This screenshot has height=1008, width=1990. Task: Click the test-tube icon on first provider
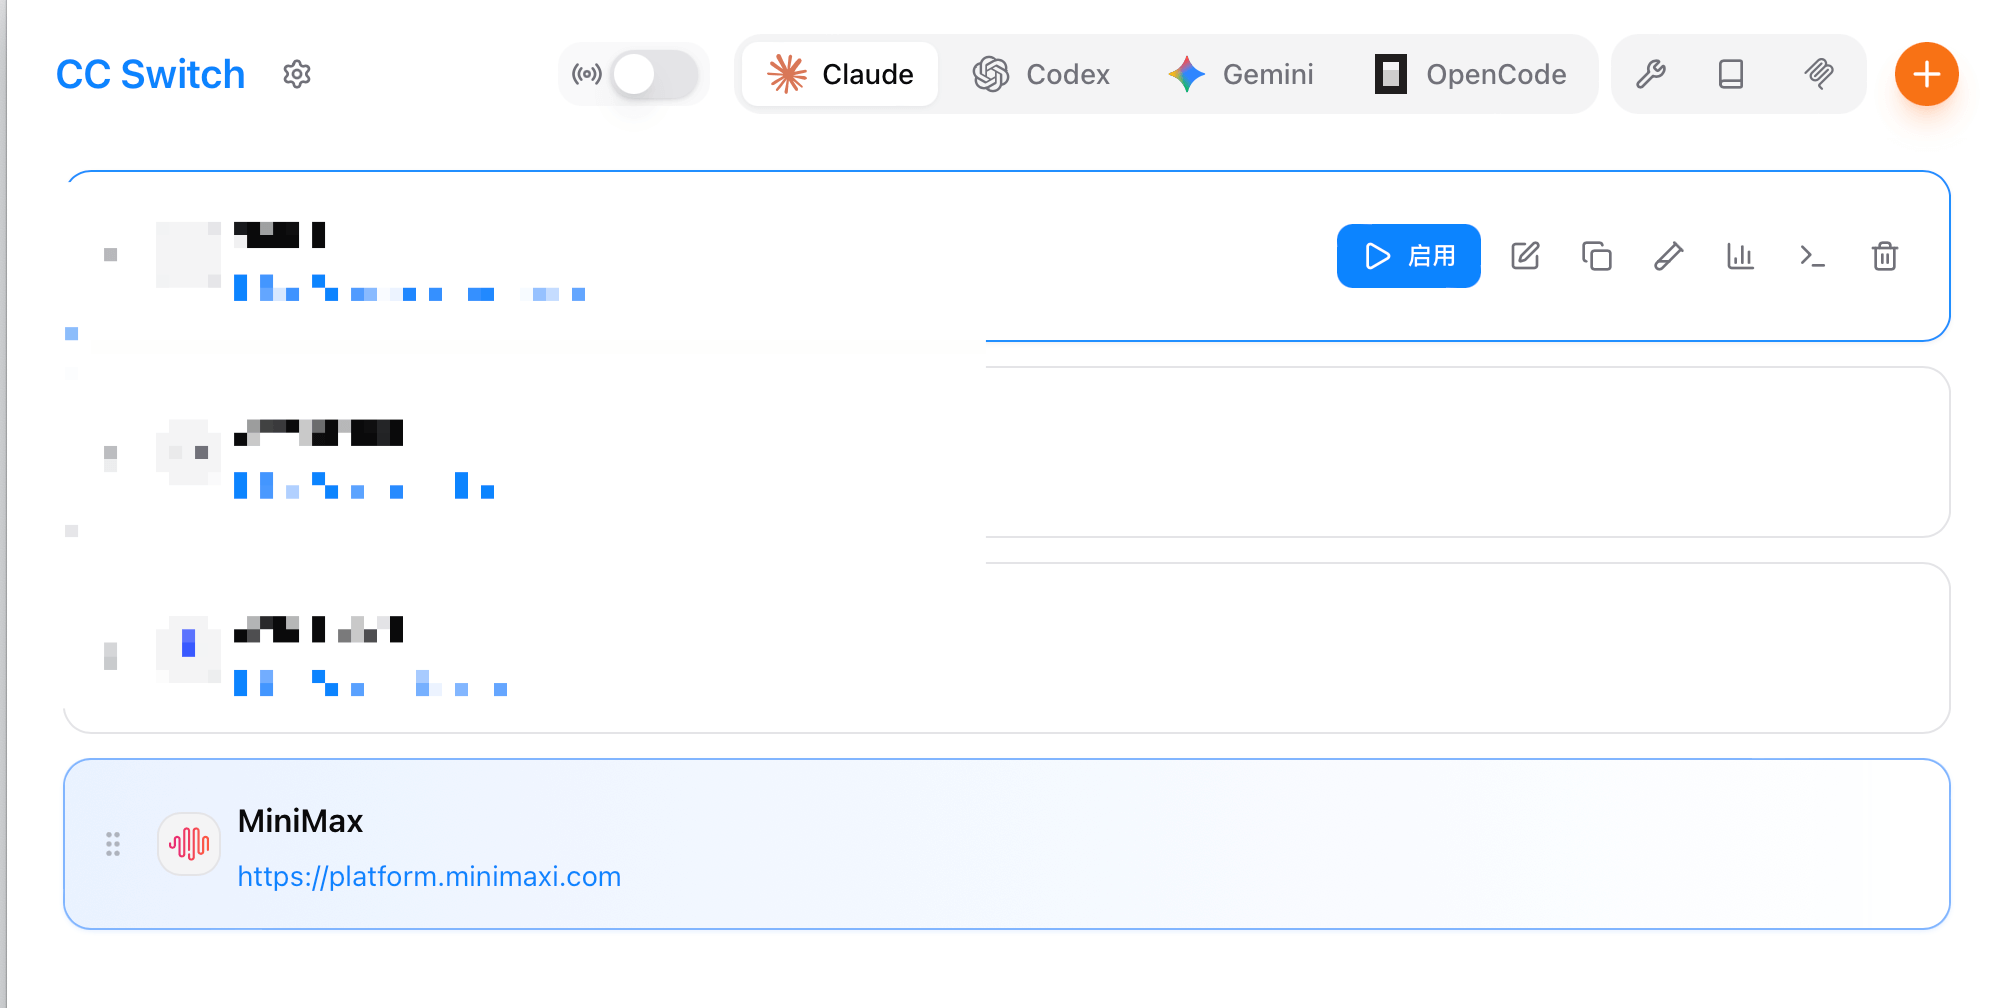pyautogui.click(x=1669, y=256)
